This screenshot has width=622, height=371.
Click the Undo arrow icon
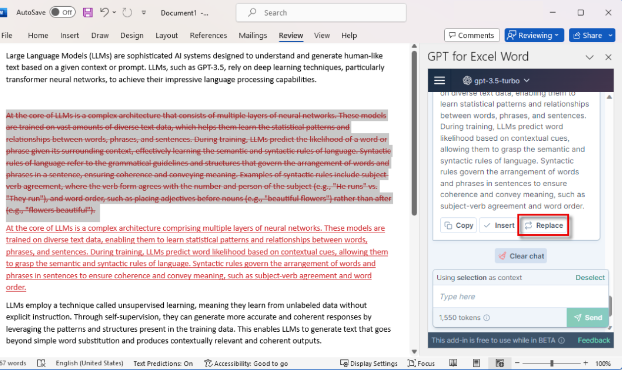104,13
